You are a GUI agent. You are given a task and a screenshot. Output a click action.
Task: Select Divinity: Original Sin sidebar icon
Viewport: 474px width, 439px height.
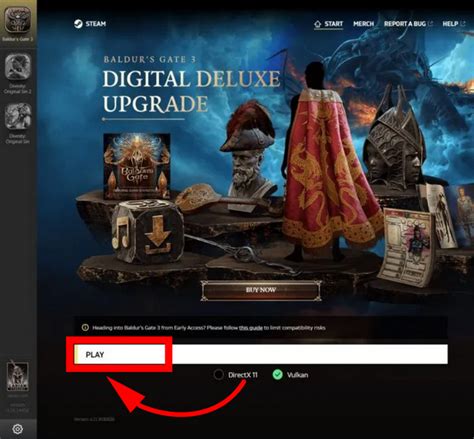(18, 116)
